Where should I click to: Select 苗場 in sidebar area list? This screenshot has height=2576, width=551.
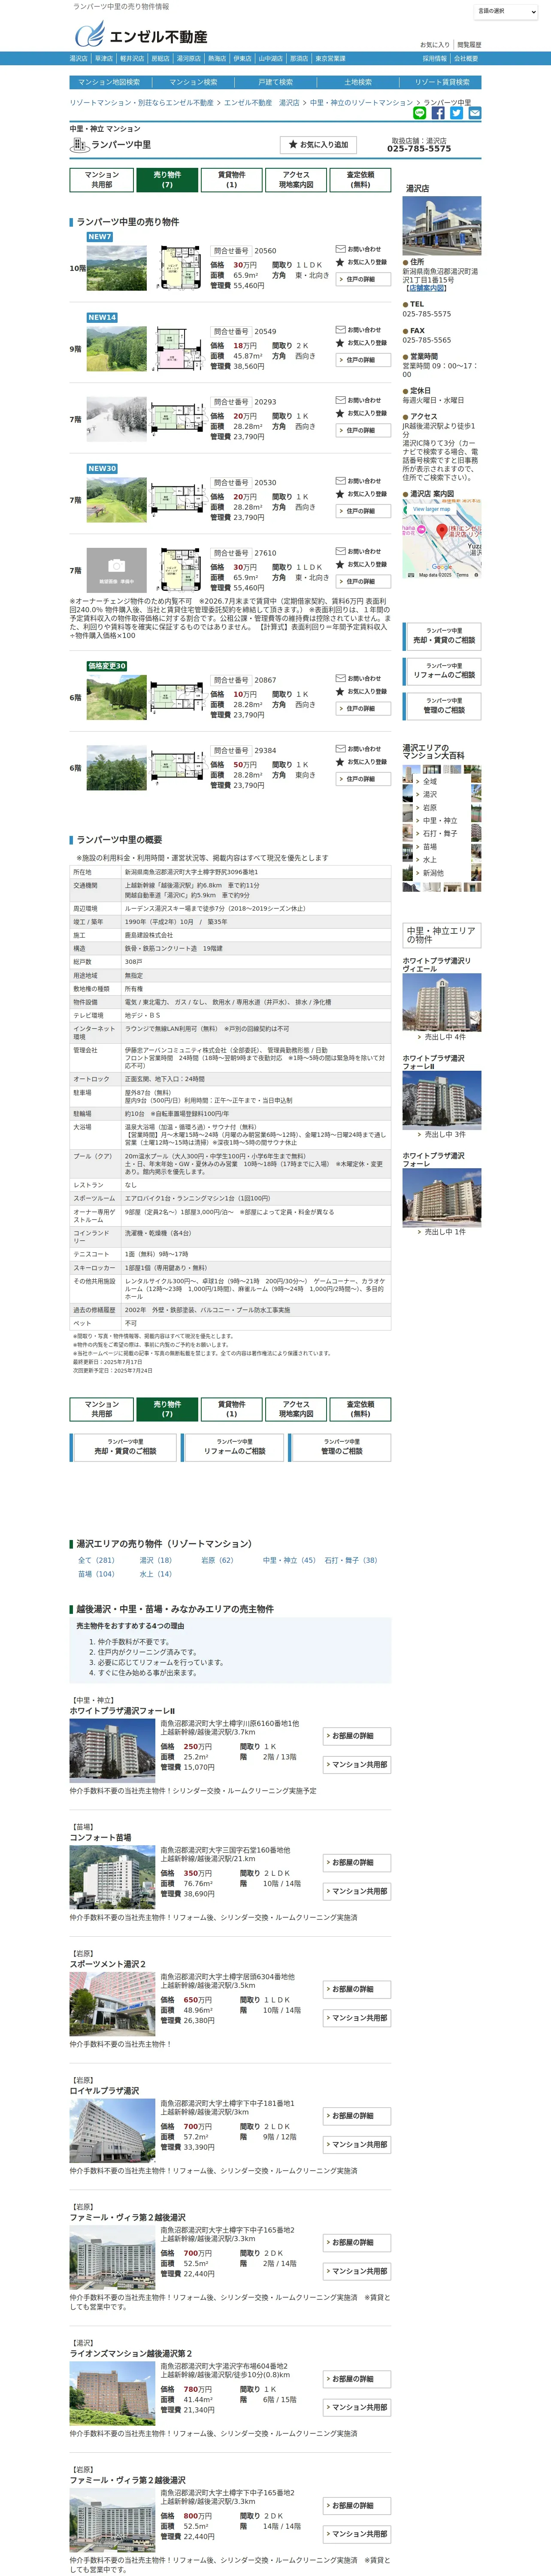point(430,847)
